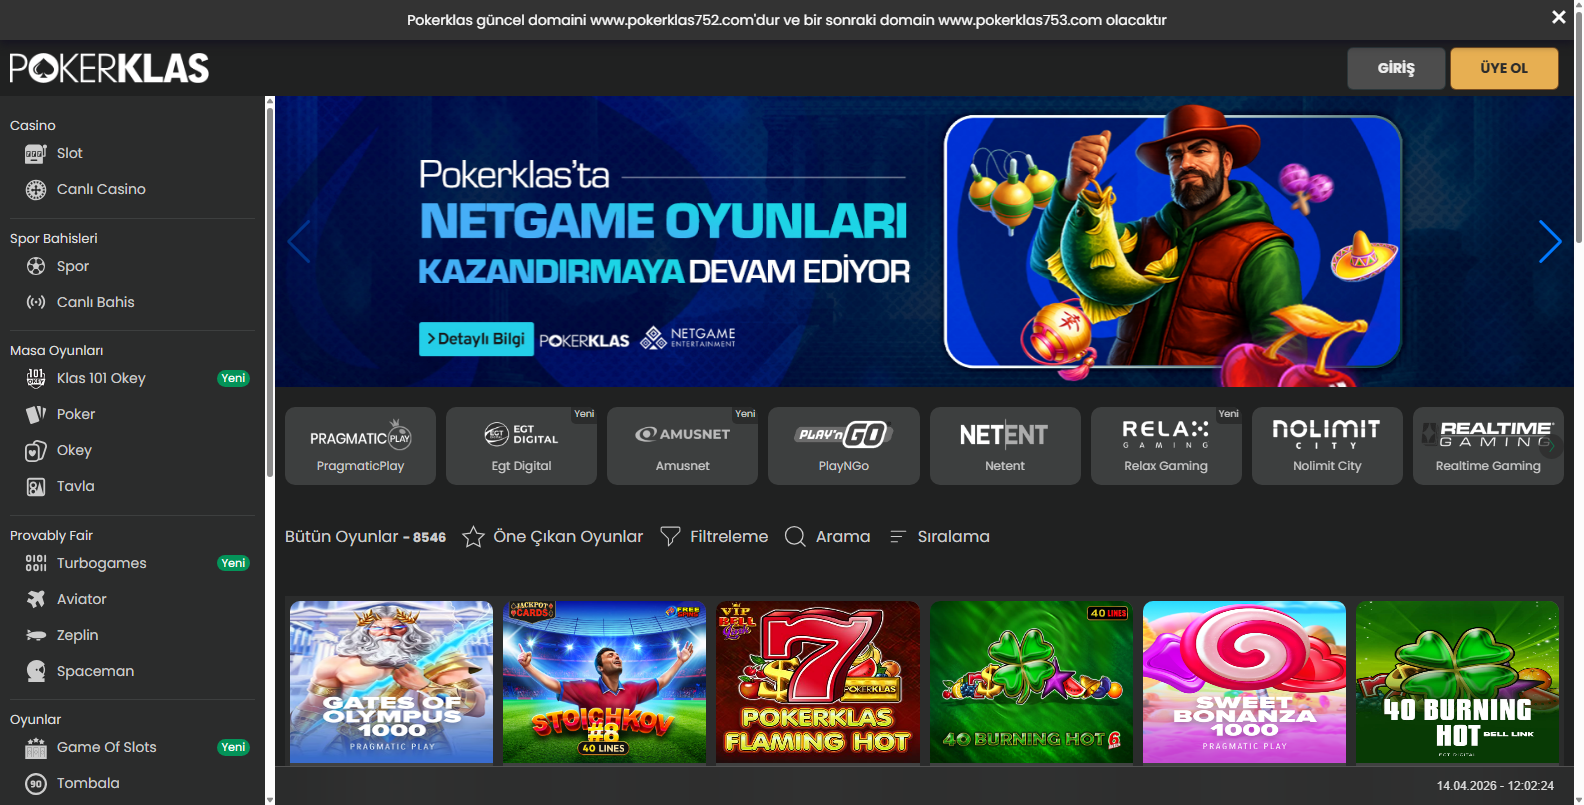Select Öne Çıkan Oyunlar filter text
1584x805 pixels.
(x=568, y=536)
